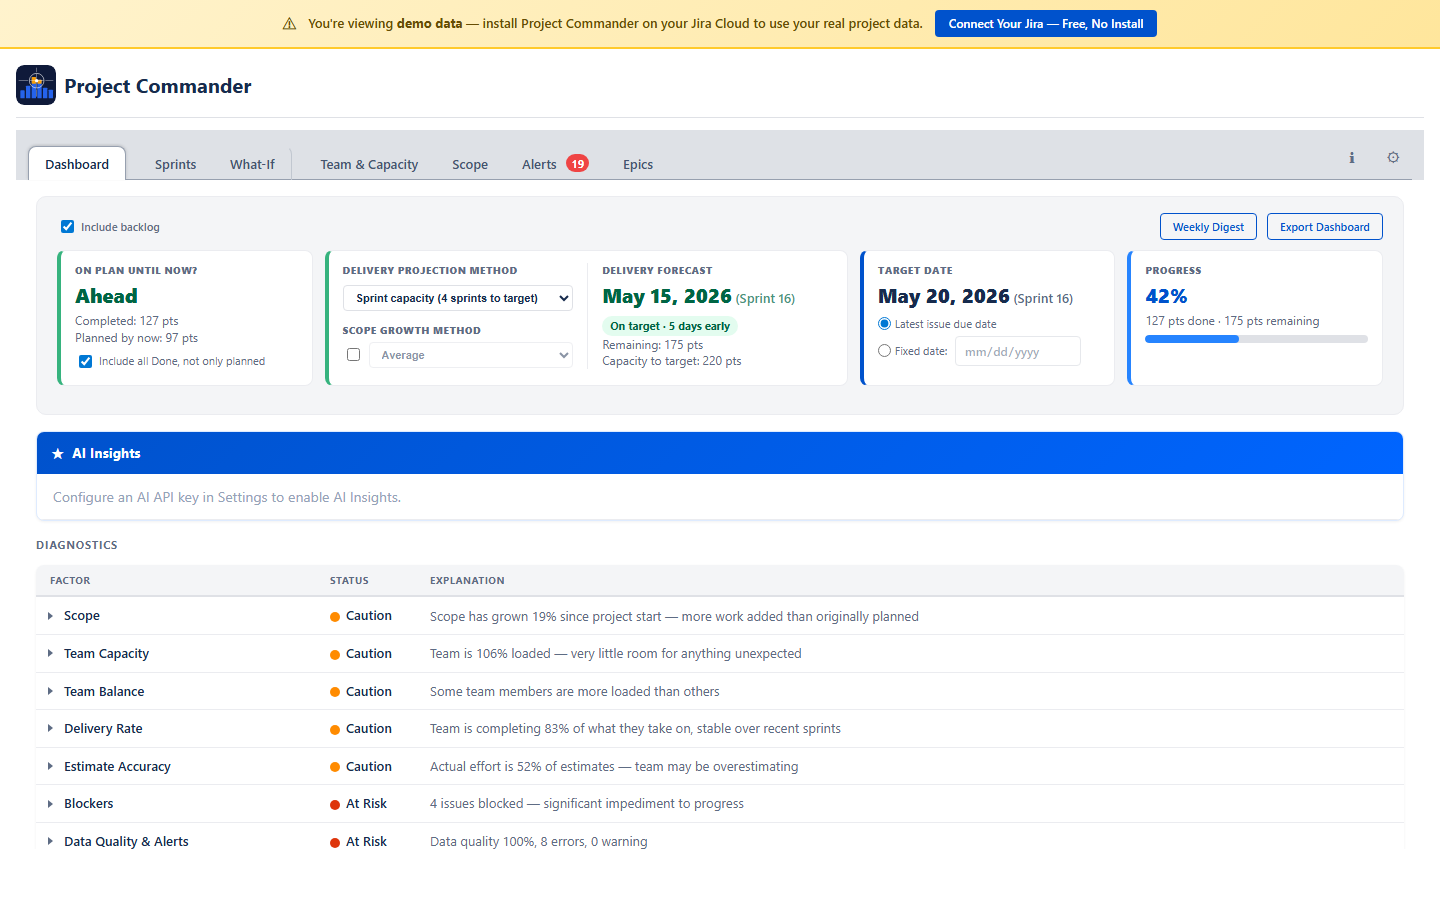
Task: Disable 'Include all Done, not only planned'
Action: click(x=85, y=361)
